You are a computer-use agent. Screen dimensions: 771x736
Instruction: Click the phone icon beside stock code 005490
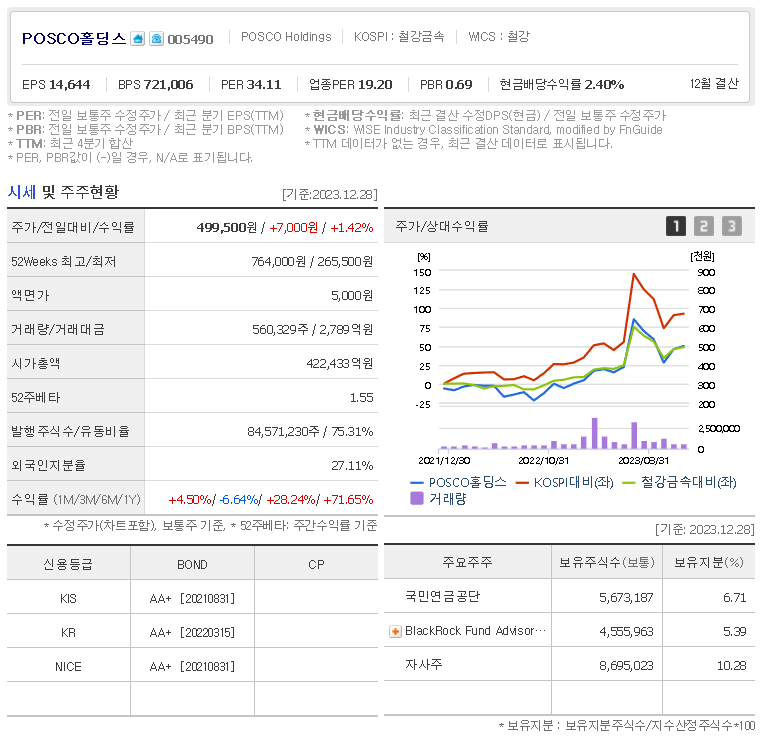156,38
